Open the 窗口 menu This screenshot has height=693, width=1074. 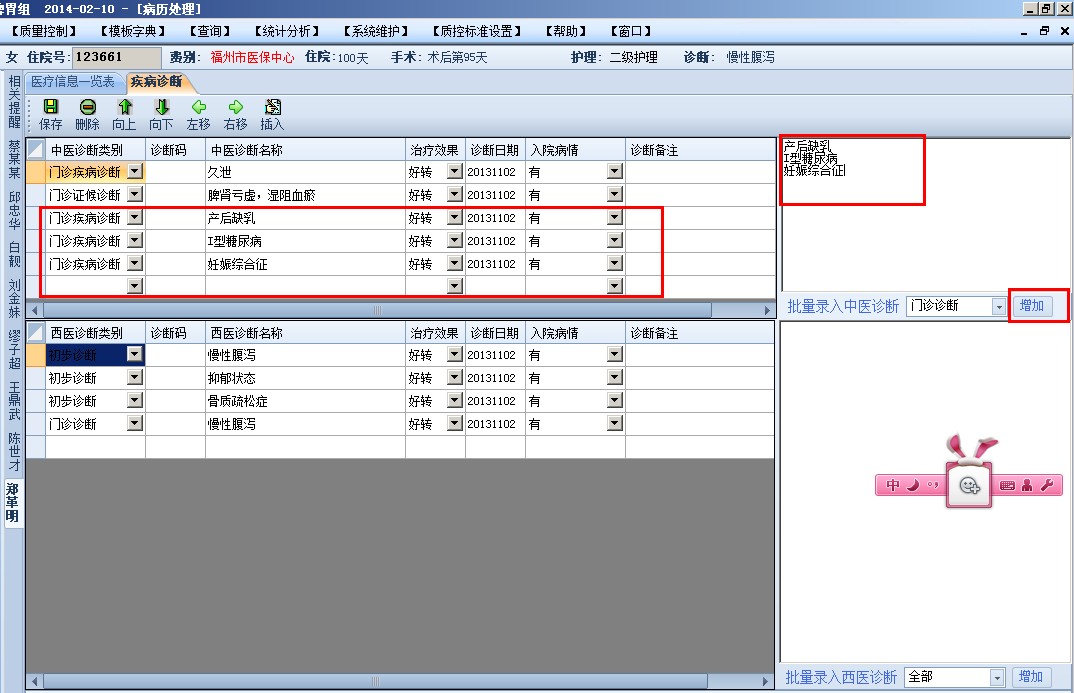(631, 32)
